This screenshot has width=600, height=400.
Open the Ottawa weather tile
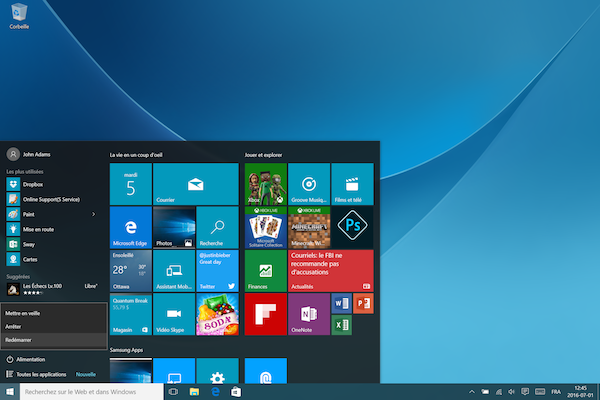tap(130, 271)
